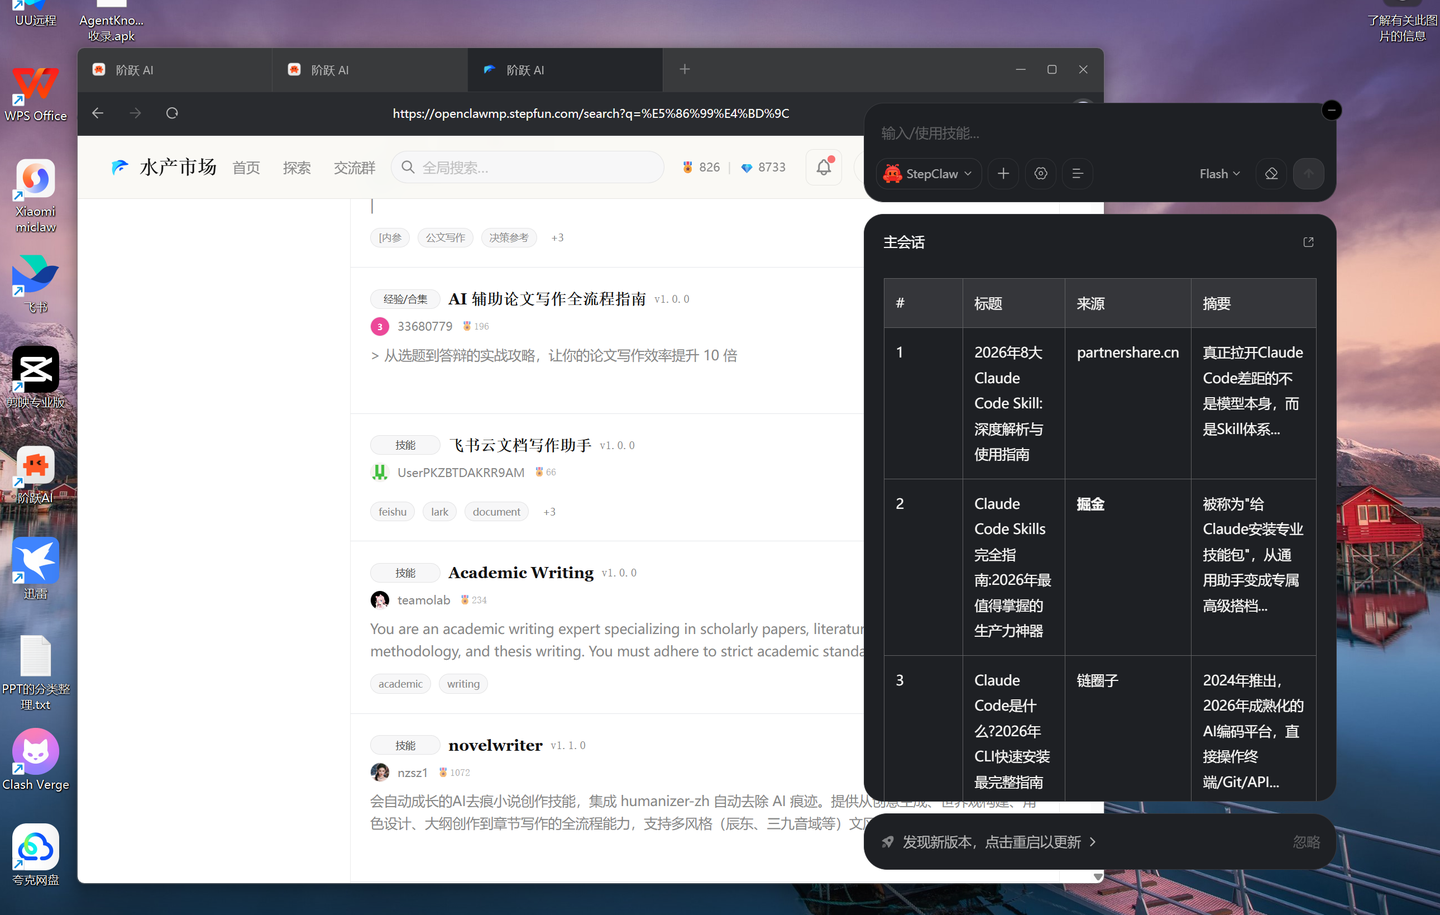This screenshot has width=1440, height=915.
Task: Click the feishu tag
Action: pos(392,512)
